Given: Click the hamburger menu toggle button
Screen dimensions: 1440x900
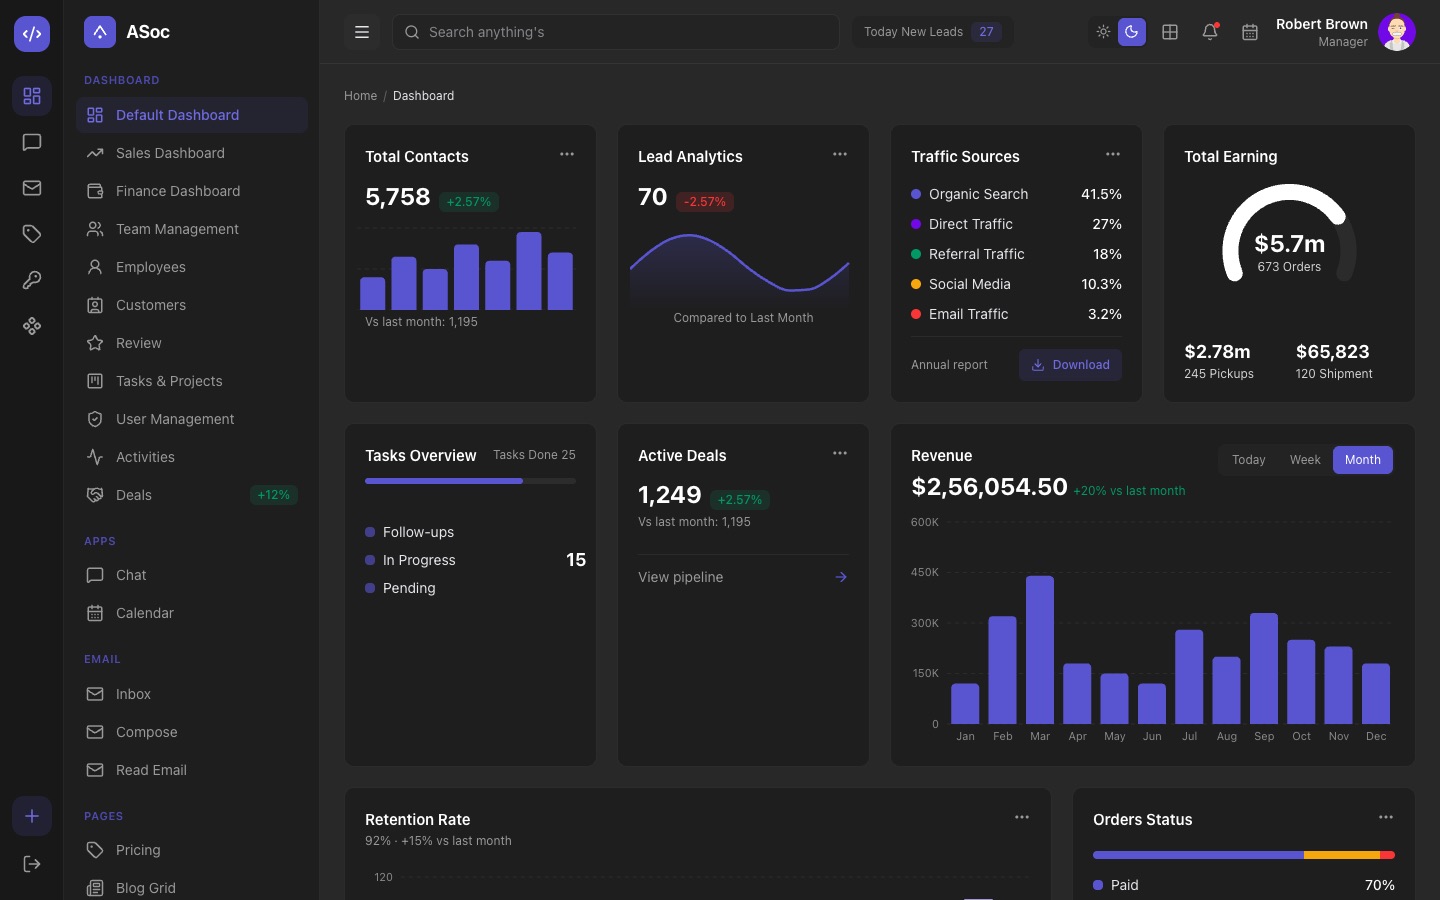Looking at the screenshot, I should pyautogui.click(x=362, y=32).
